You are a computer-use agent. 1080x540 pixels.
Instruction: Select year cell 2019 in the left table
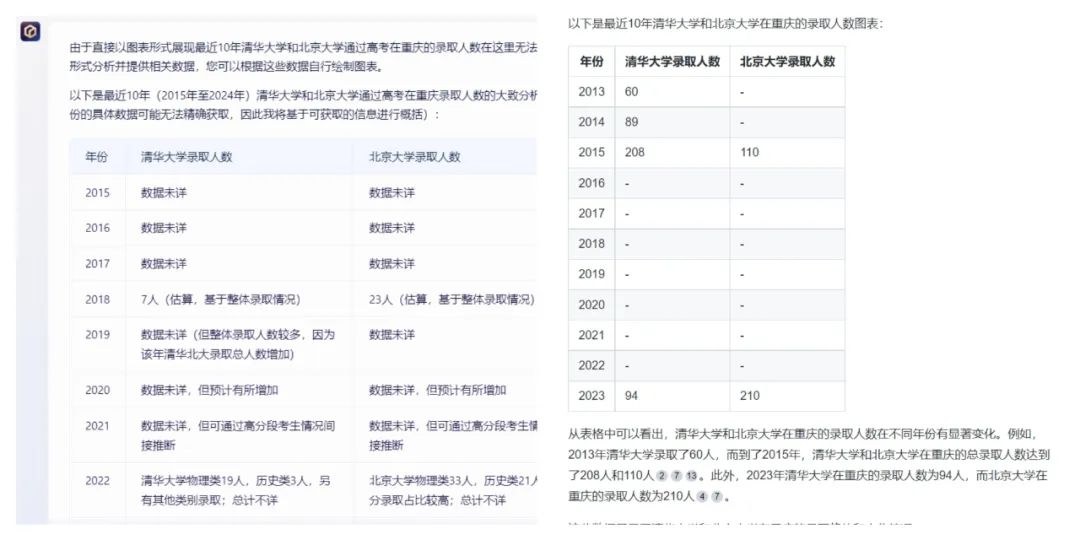point(97,335)
